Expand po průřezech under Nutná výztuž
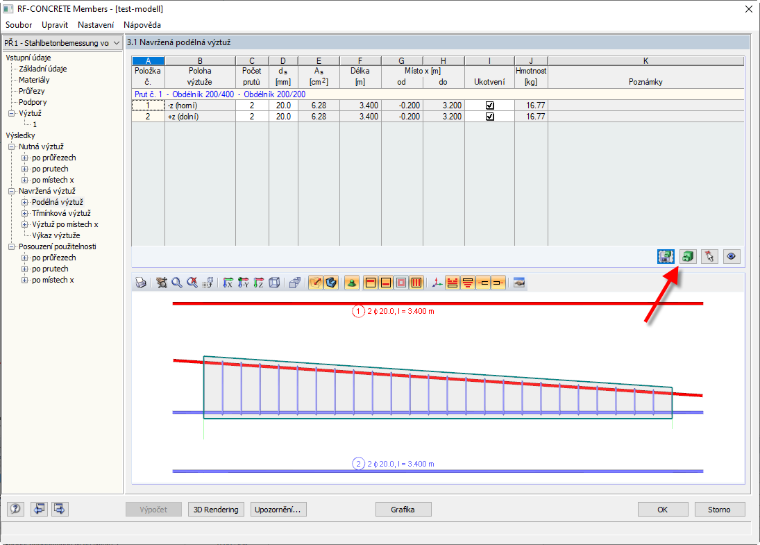760x545 pixels. click(24, 158)
